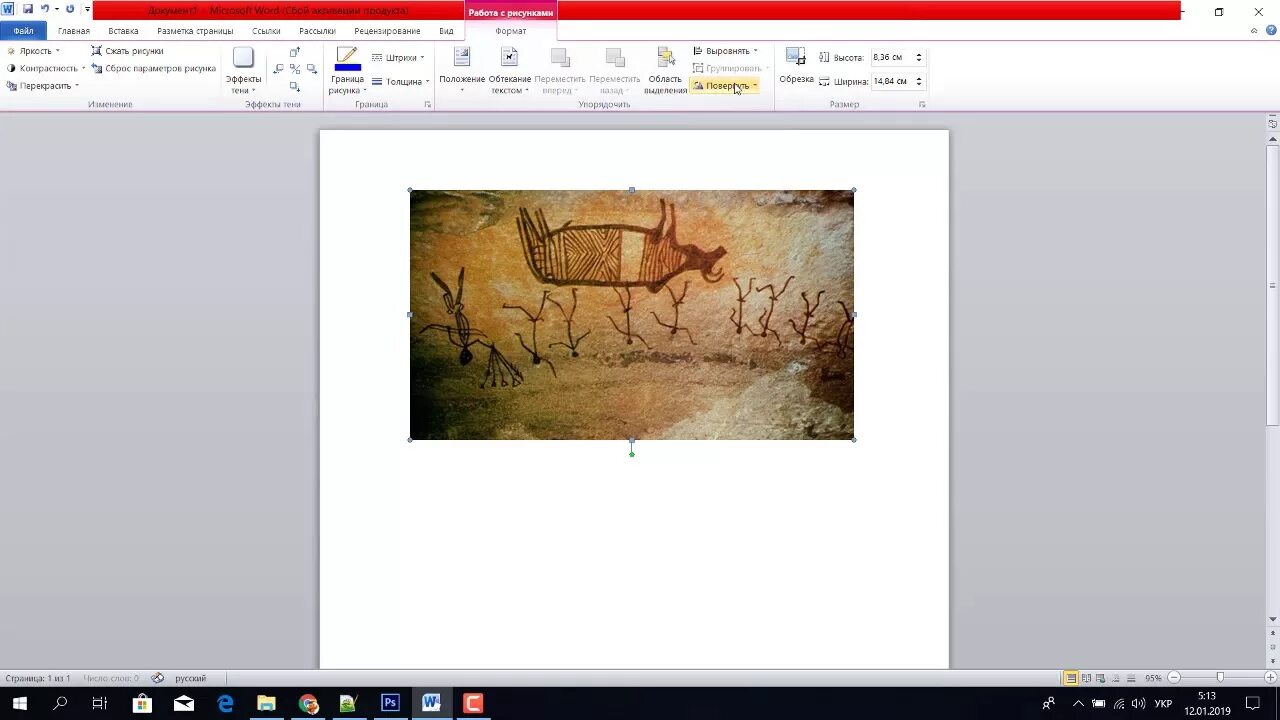The height and width of the screenshot is (720, 1280).
Task: Open File Explorer from the taskbar
Action: coord(266,704)
